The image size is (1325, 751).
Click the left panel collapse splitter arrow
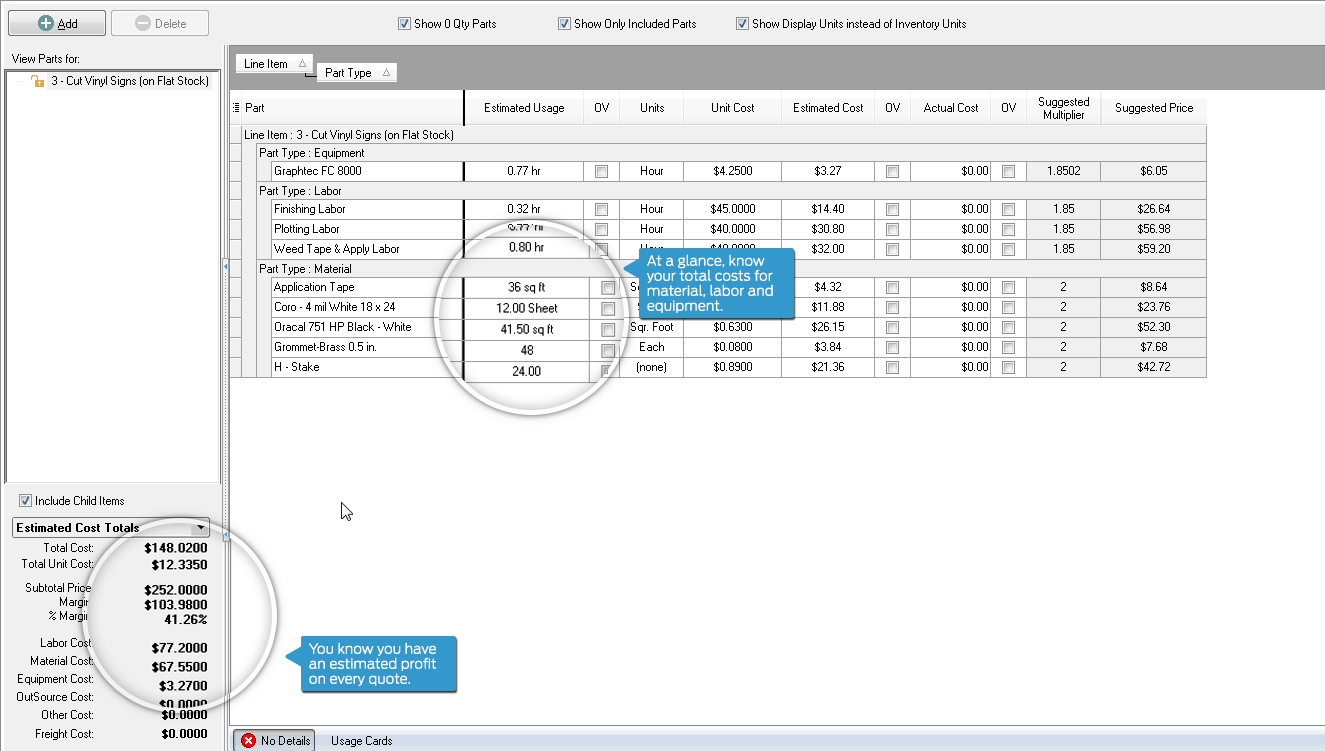pyautogui.click(x=226, y=267)
